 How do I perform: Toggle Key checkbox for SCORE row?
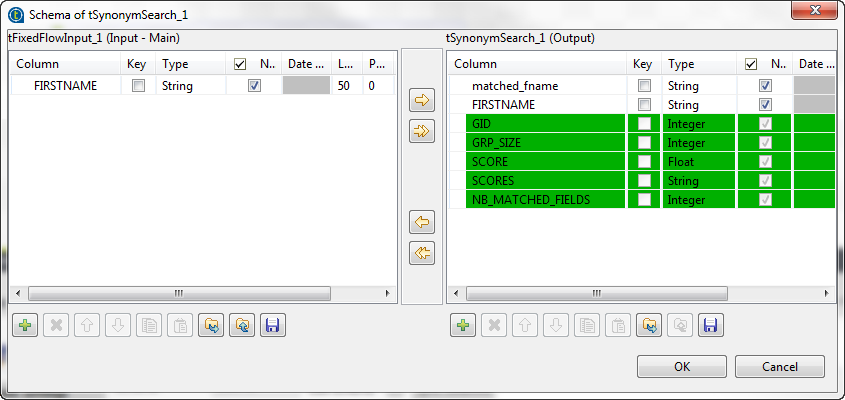(x=644, y=162)
